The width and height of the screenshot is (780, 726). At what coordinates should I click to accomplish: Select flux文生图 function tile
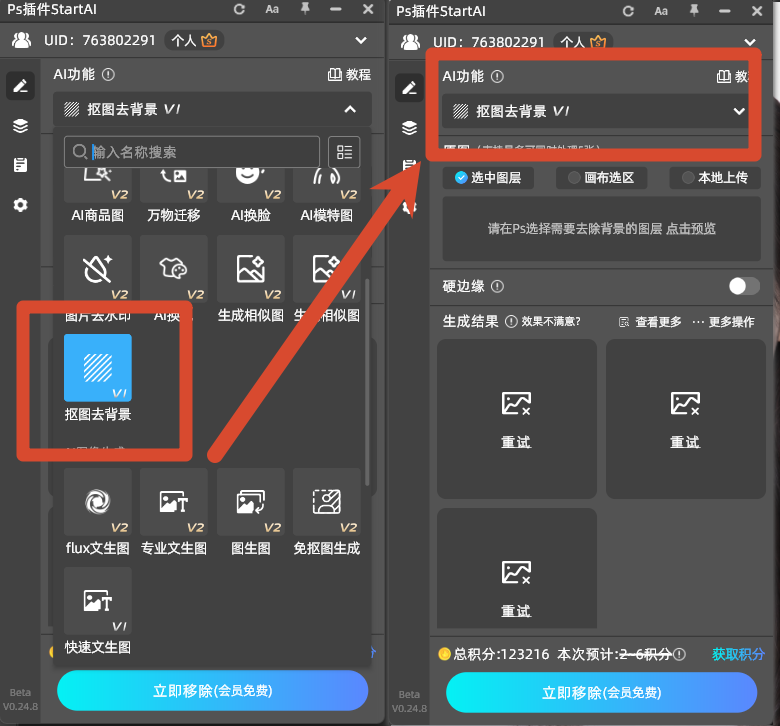(x=98, y=512)
